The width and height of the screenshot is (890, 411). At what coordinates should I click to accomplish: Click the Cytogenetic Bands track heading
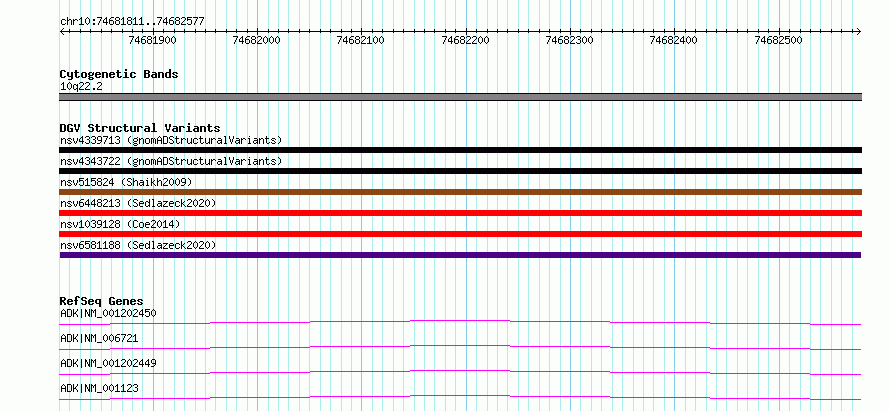coord(119,74)
